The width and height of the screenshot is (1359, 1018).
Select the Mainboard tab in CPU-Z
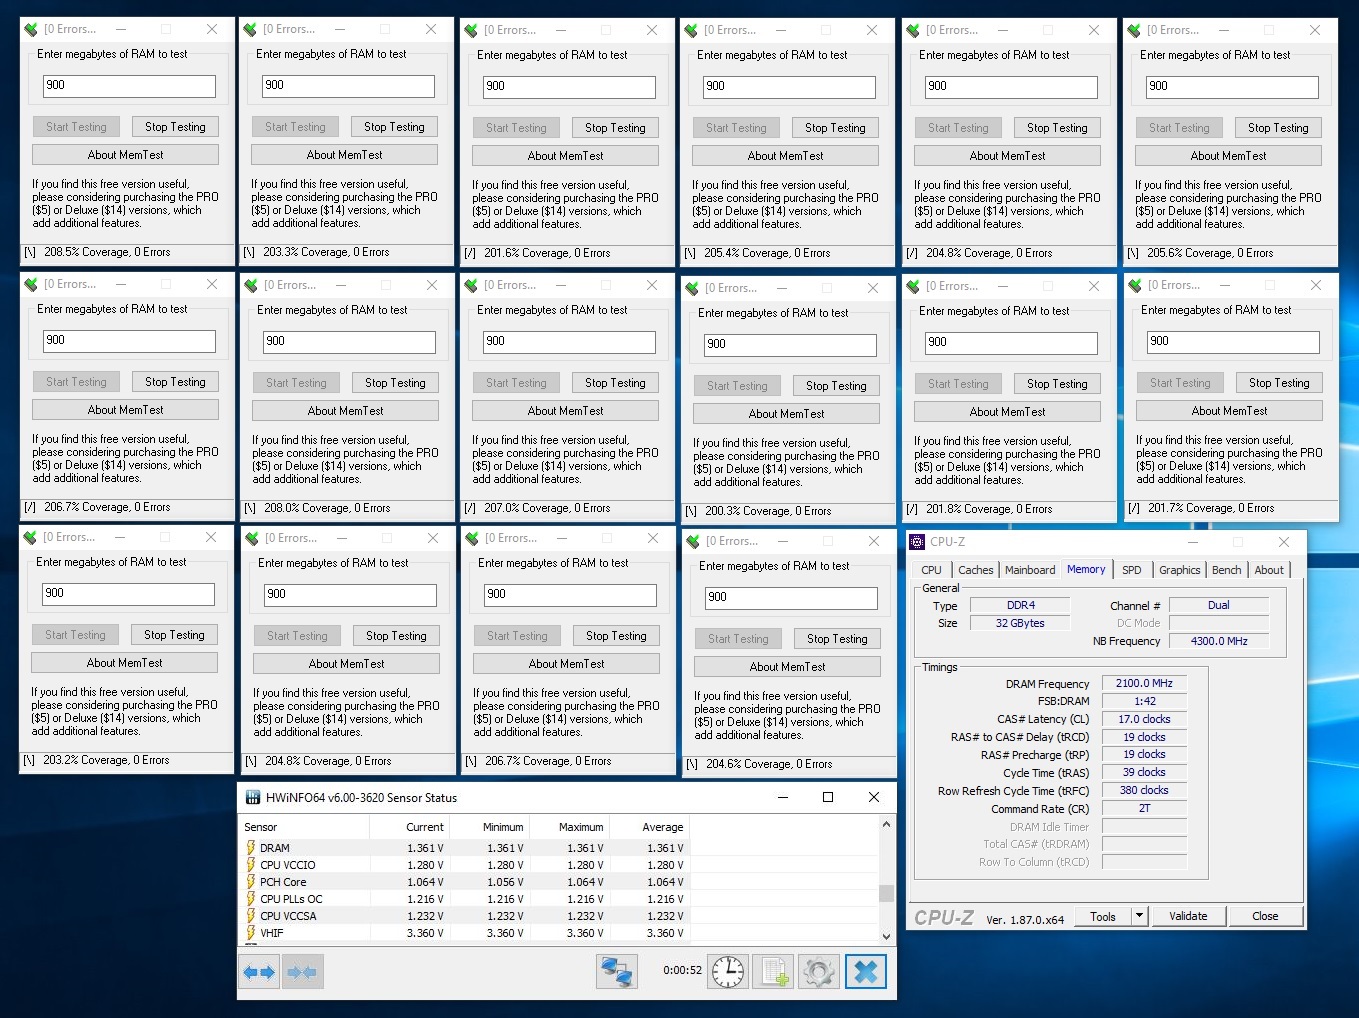coord(1030,570)
